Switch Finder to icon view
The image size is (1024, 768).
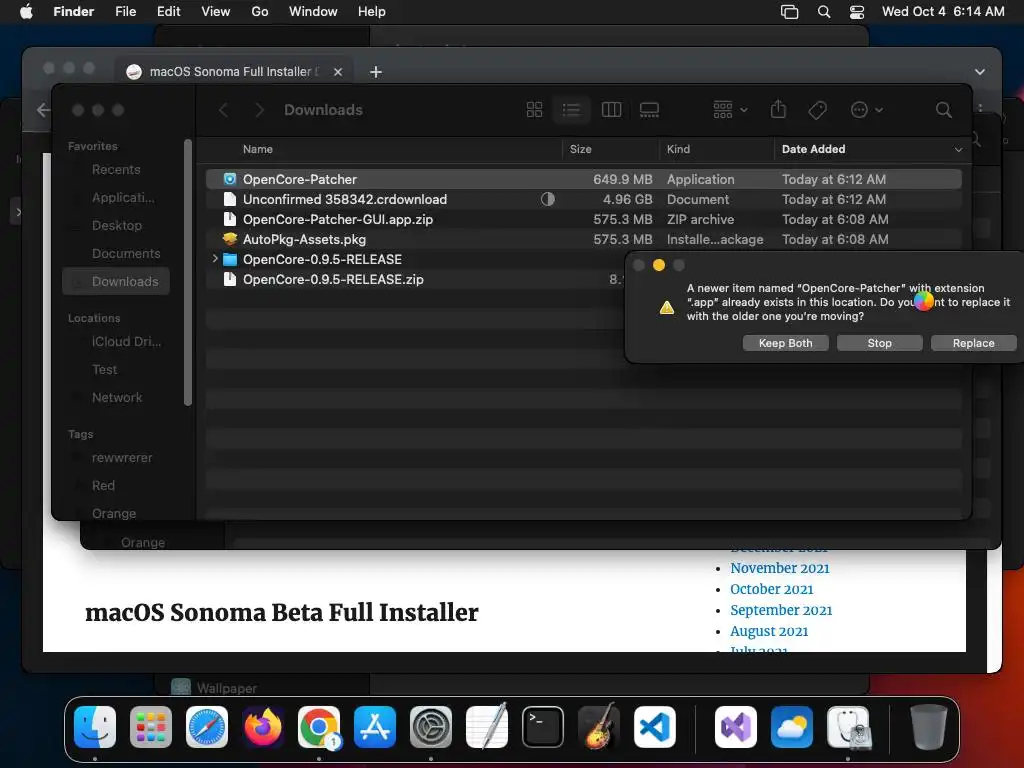(534, 110)
